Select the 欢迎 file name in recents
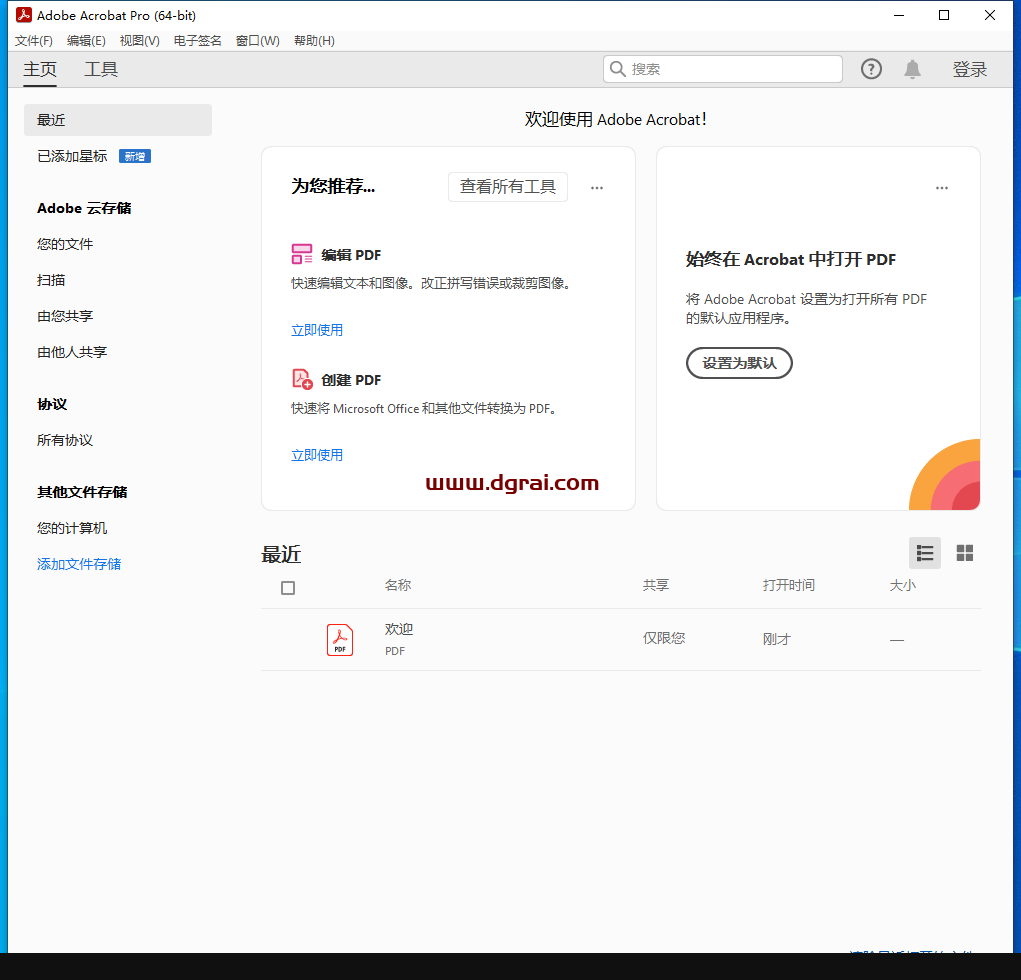 [399, 629]
